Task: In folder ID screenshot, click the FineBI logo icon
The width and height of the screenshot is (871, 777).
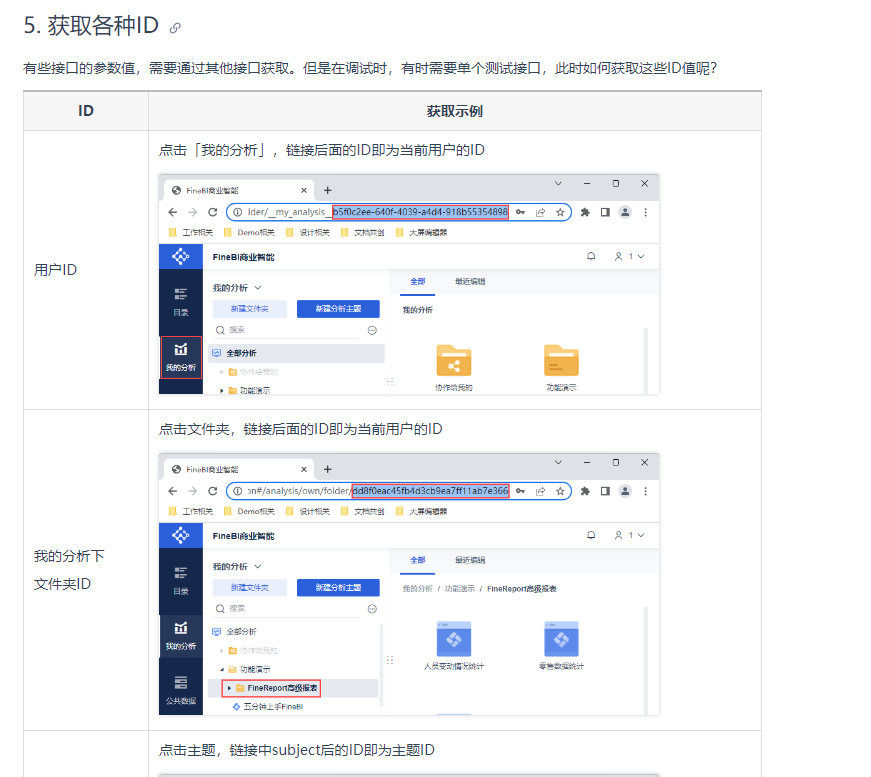Action: 181,535
